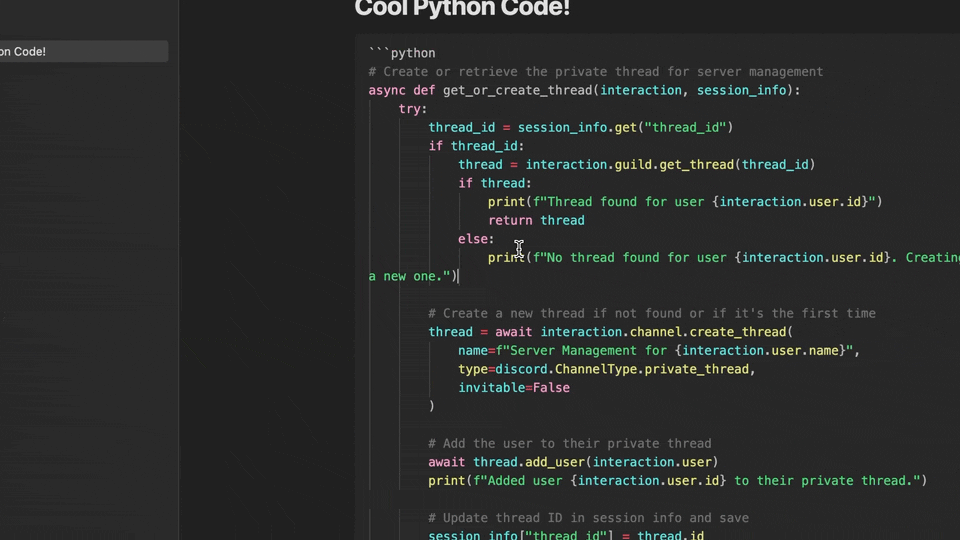
Task: Click the 'await thread.add_user(interaction.user)' line
Action: (x=573, y=462)
